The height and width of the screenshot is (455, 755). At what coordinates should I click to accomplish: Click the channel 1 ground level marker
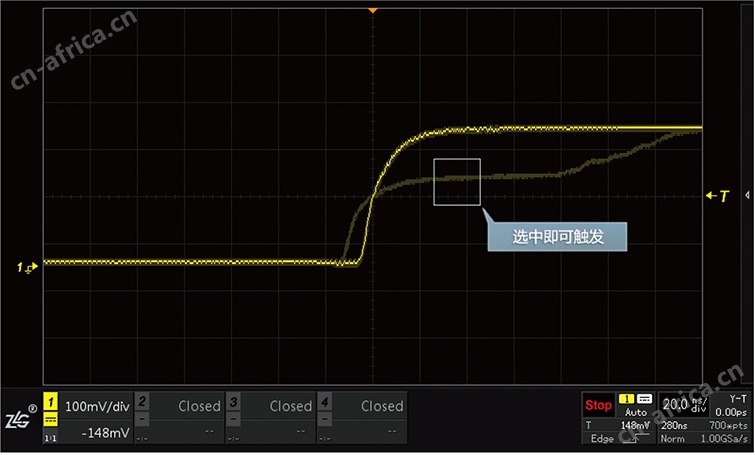[x=27, y=267]
